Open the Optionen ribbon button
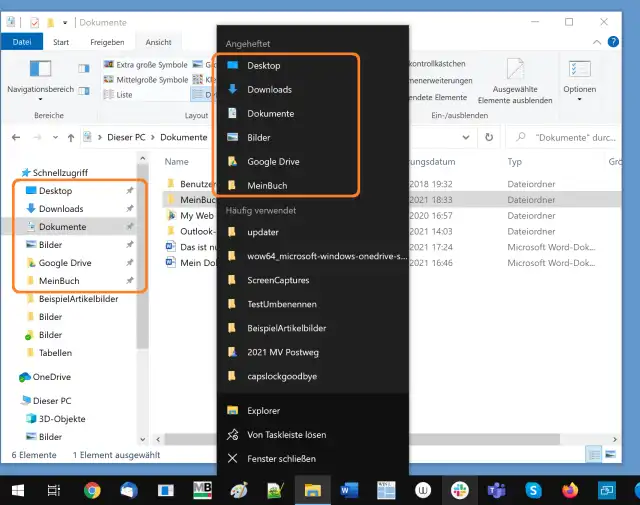This screenshot has height=505, width=640. click(579, 72)
